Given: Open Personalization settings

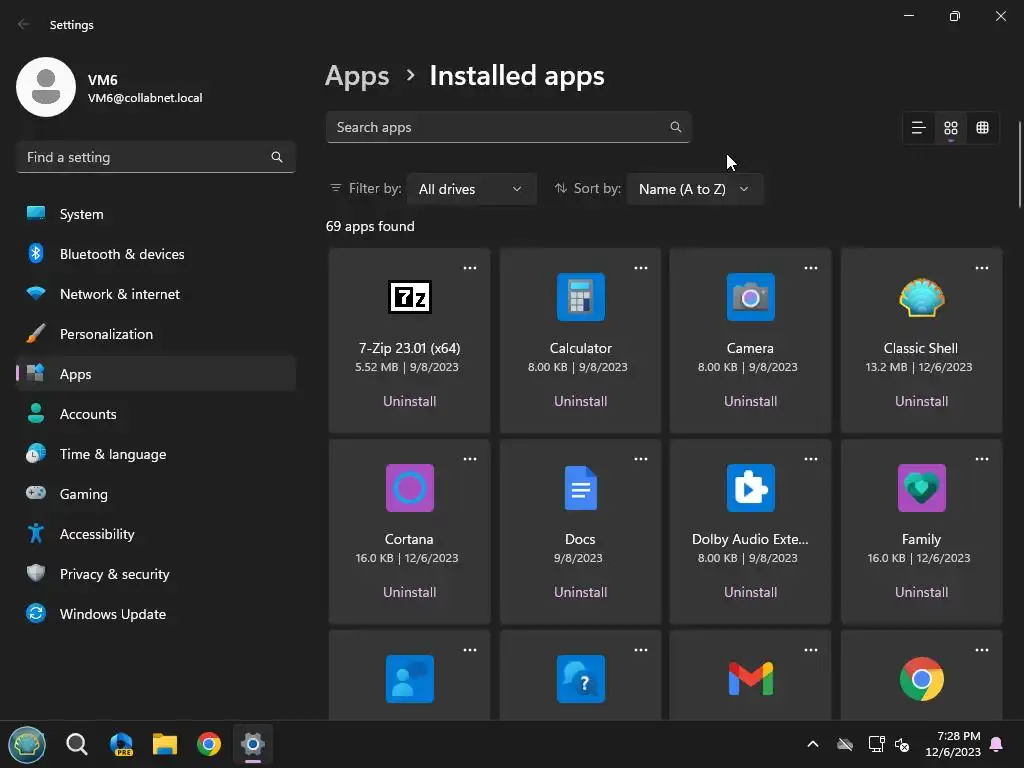Looking at the screenshot, I should pos(155,334).
